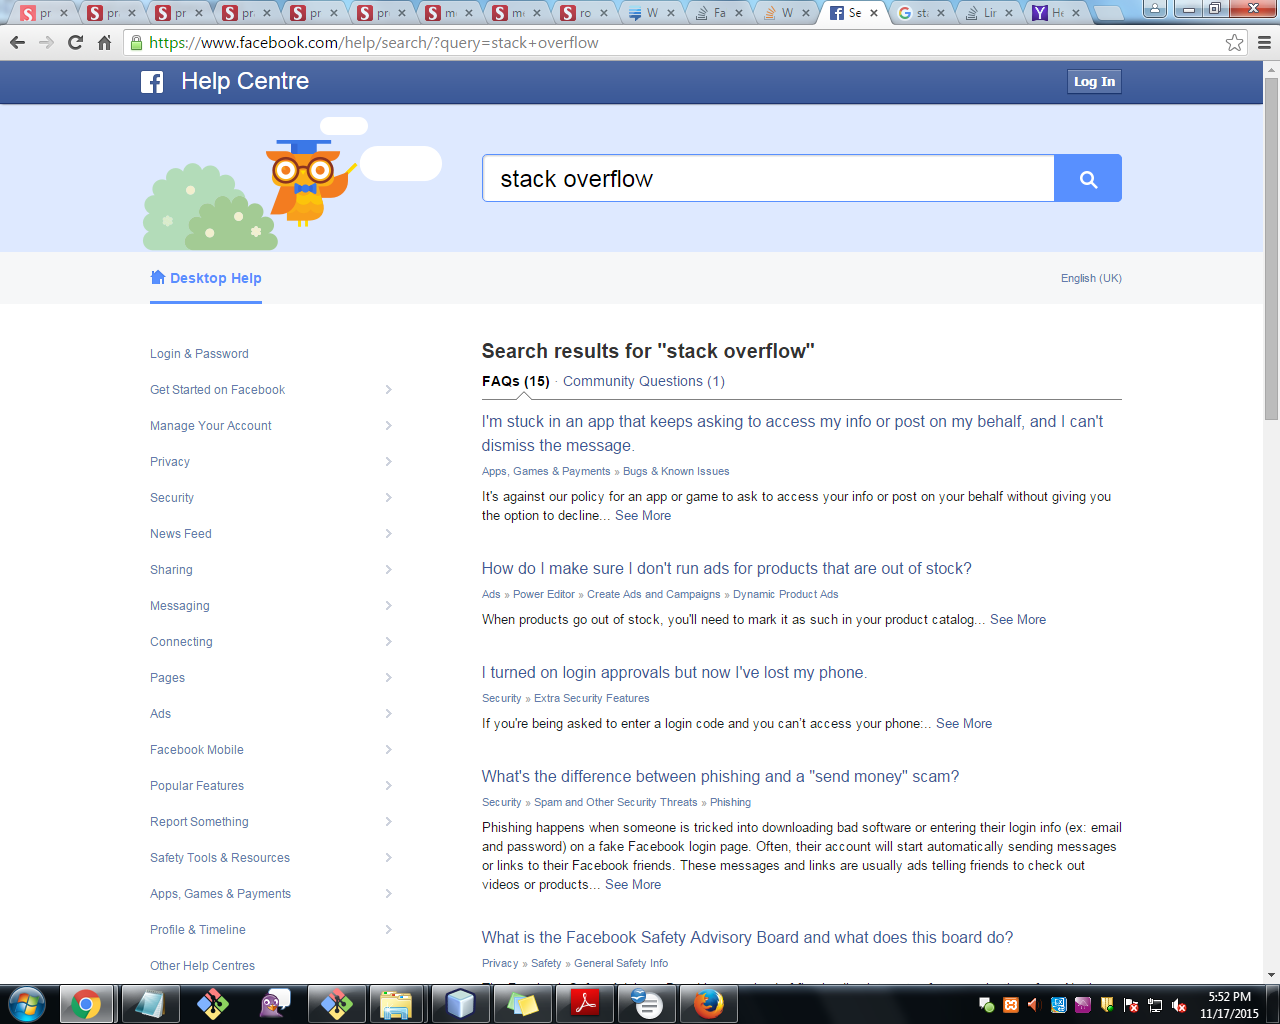Open the Chrome hamburger menu
1280x1024 pixels.
pyautogui.click(x=1264, y=42)
